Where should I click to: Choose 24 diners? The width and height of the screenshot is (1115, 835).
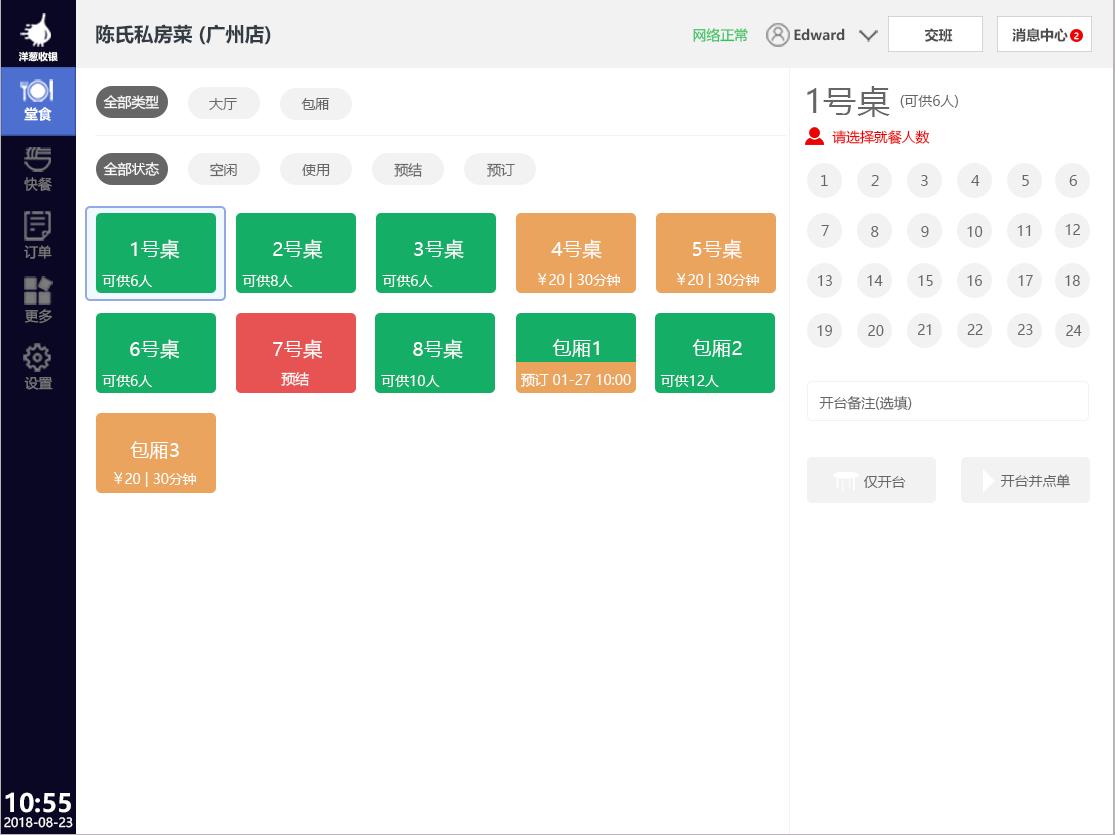coord(1073,330)
